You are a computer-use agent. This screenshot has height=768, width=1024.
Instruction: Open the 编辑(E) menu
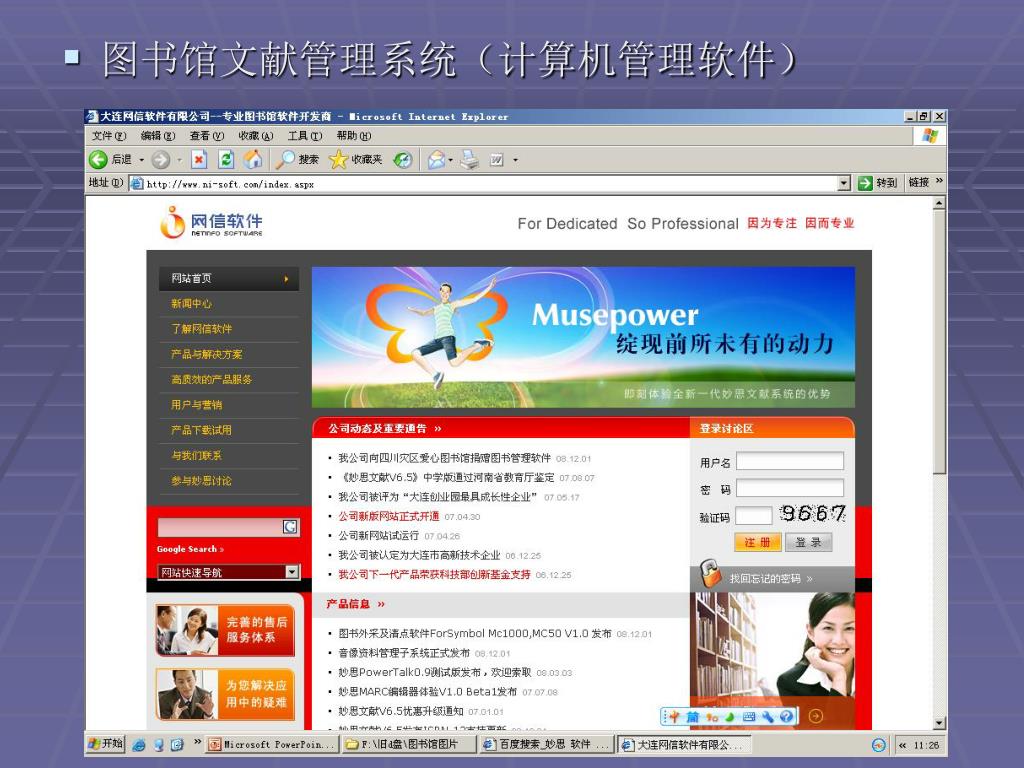[x=157, y=136]
